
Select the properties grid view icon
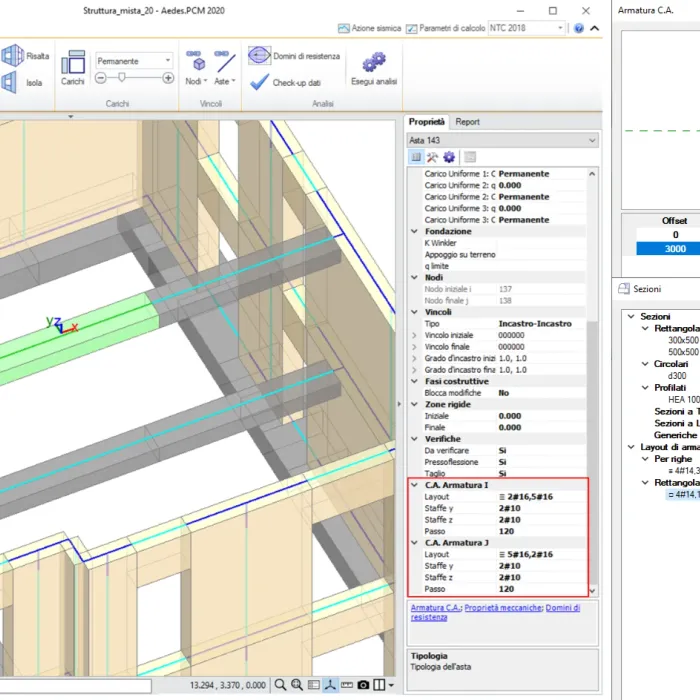click(416, 157)
